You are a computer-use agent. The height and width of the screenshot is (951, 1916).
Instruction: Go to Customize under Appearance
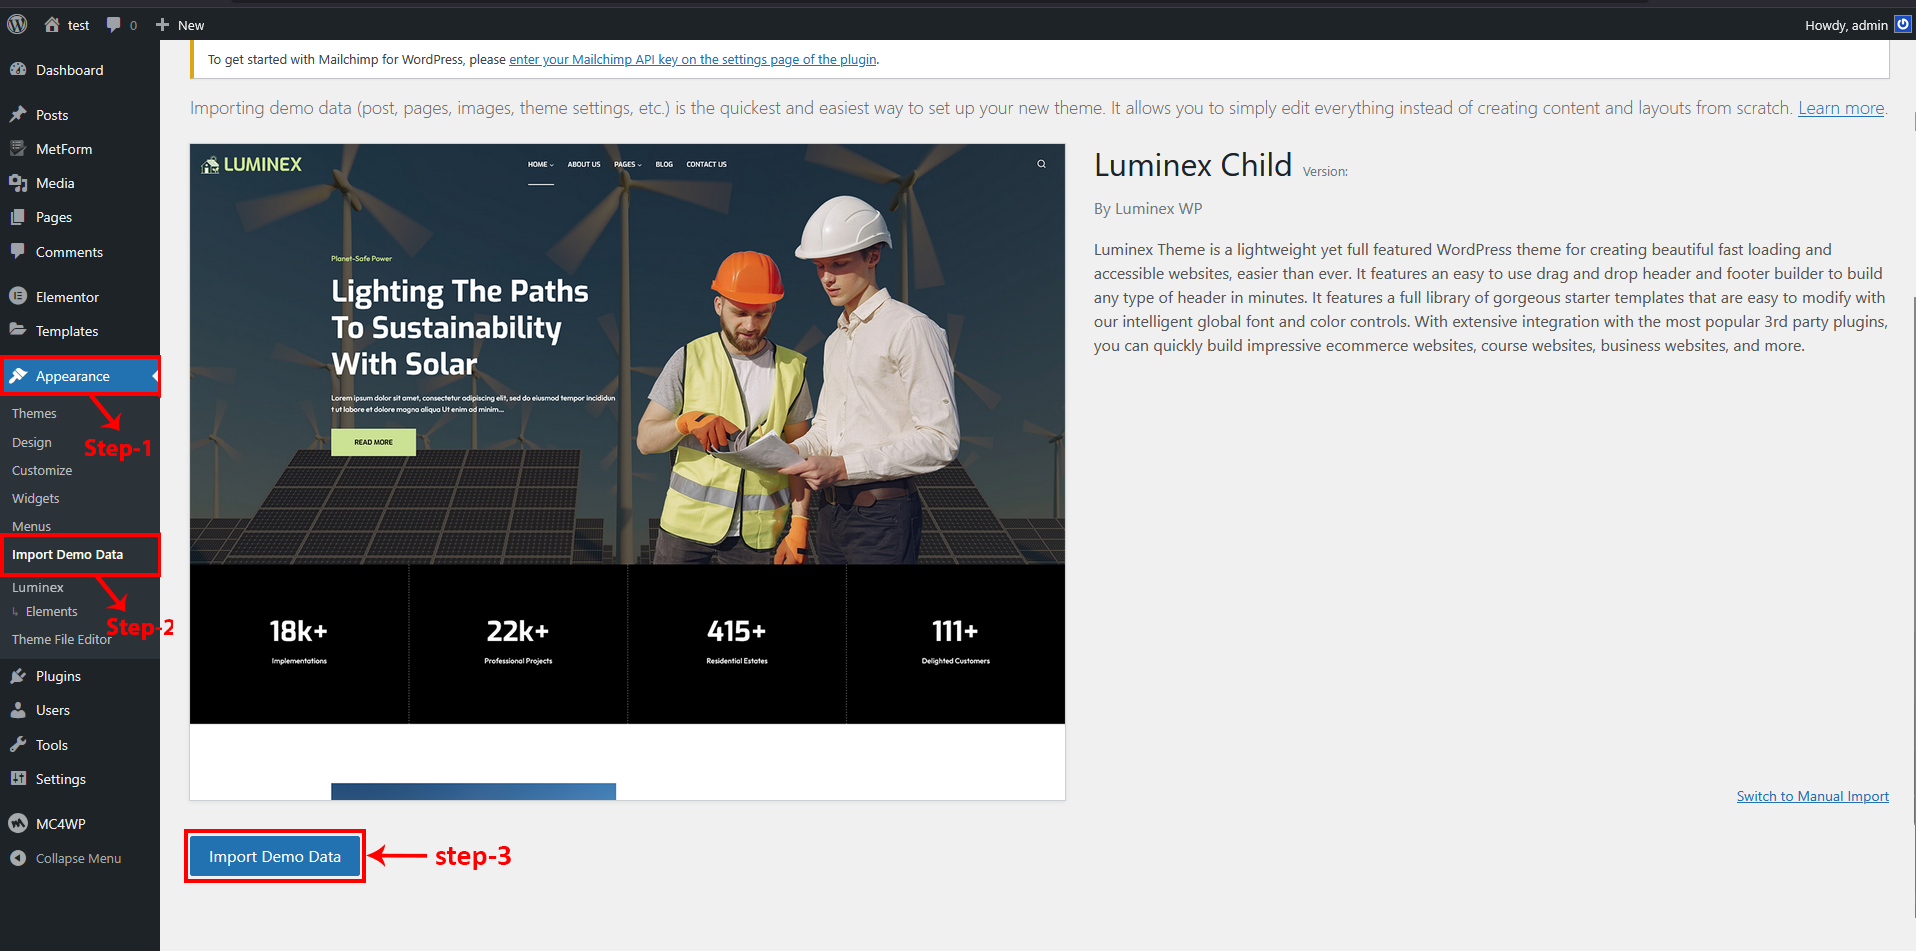click(x=42, y=470)
